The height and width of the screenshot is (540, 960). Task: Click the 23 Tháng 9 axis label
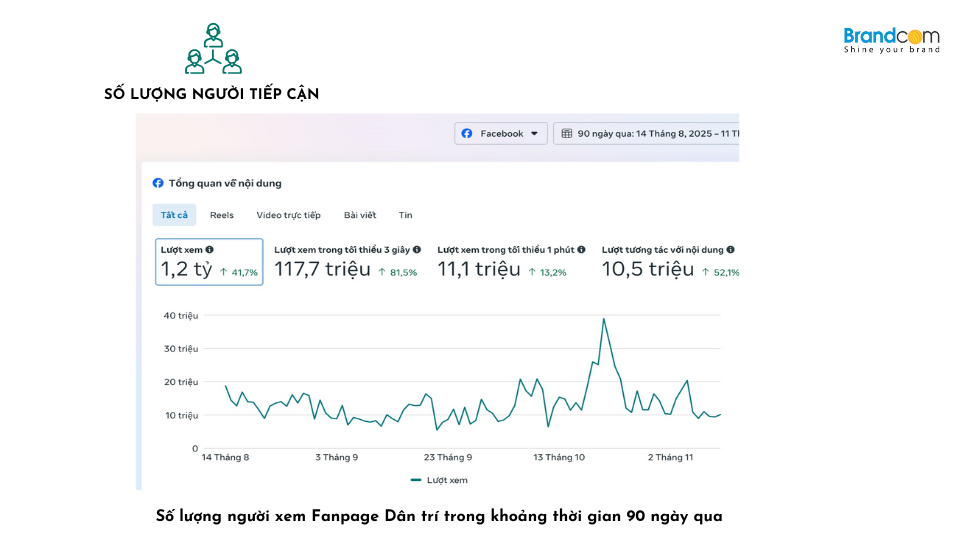[448, 457]
